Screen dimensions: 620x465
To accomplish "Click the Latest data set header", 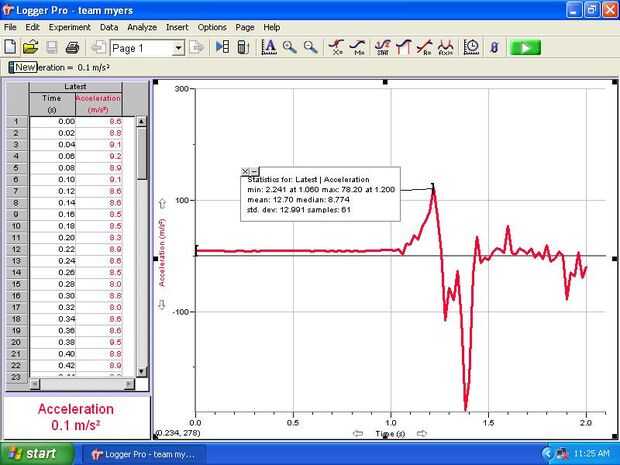I will (76, 87).
